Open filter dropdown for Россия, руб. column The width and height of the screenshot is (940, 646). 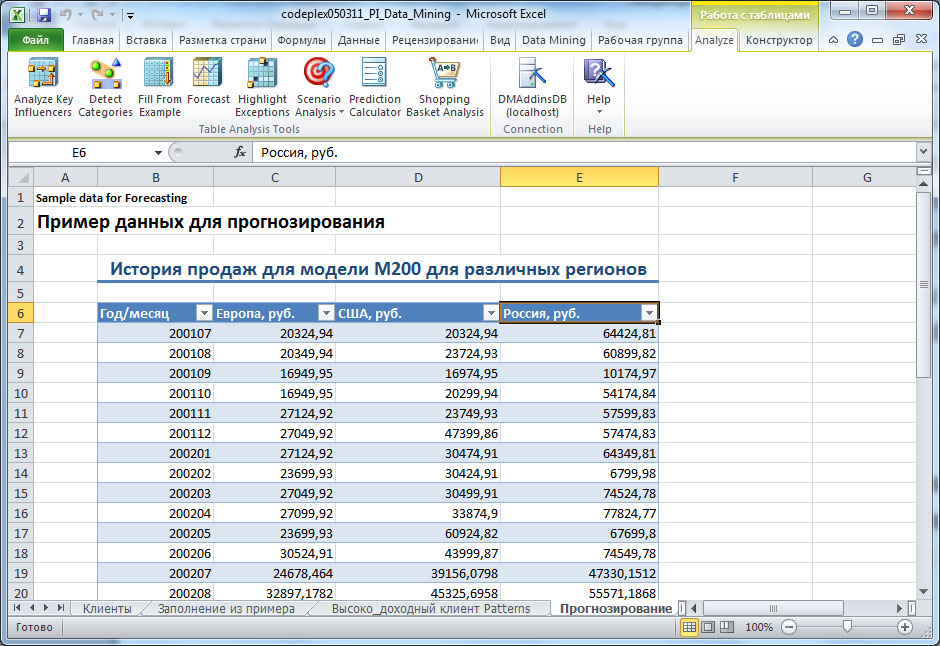coord(649,313)
